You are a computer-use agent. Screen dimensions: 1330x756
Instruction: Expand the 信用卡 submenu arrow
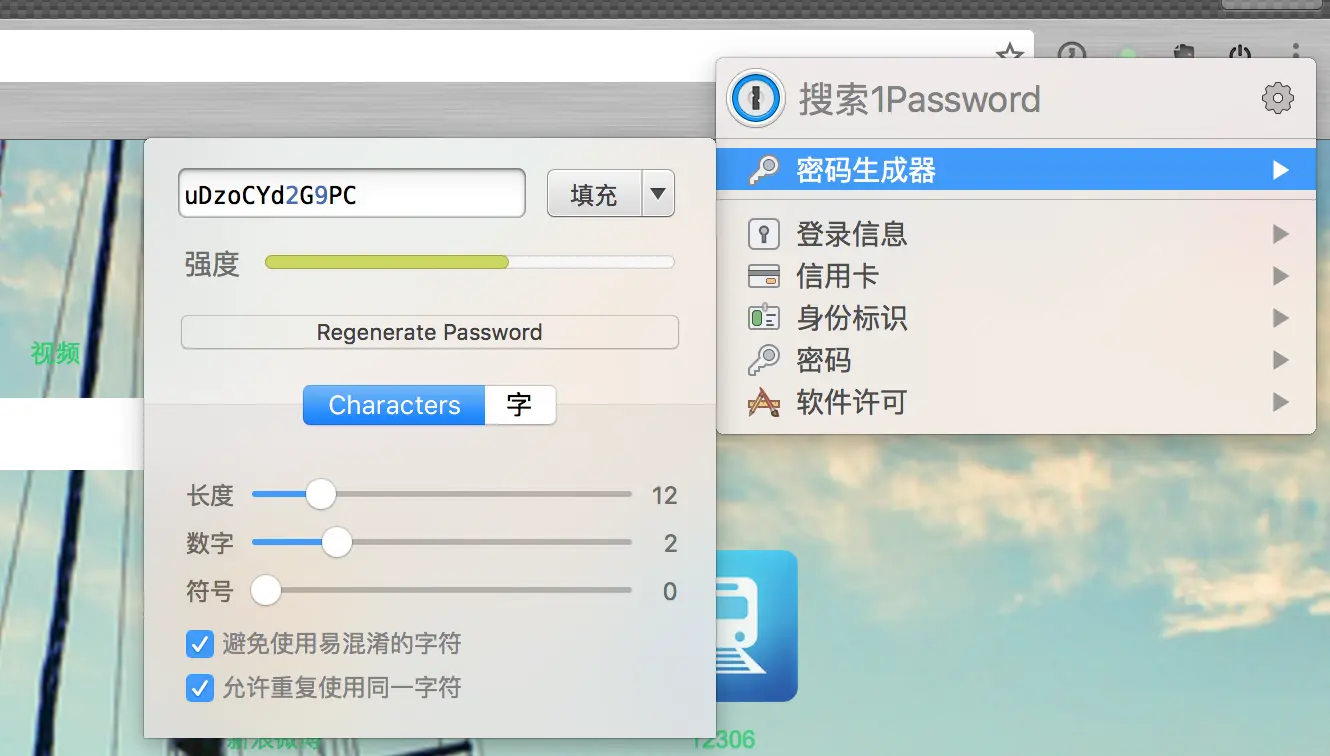pos(1281,276)
